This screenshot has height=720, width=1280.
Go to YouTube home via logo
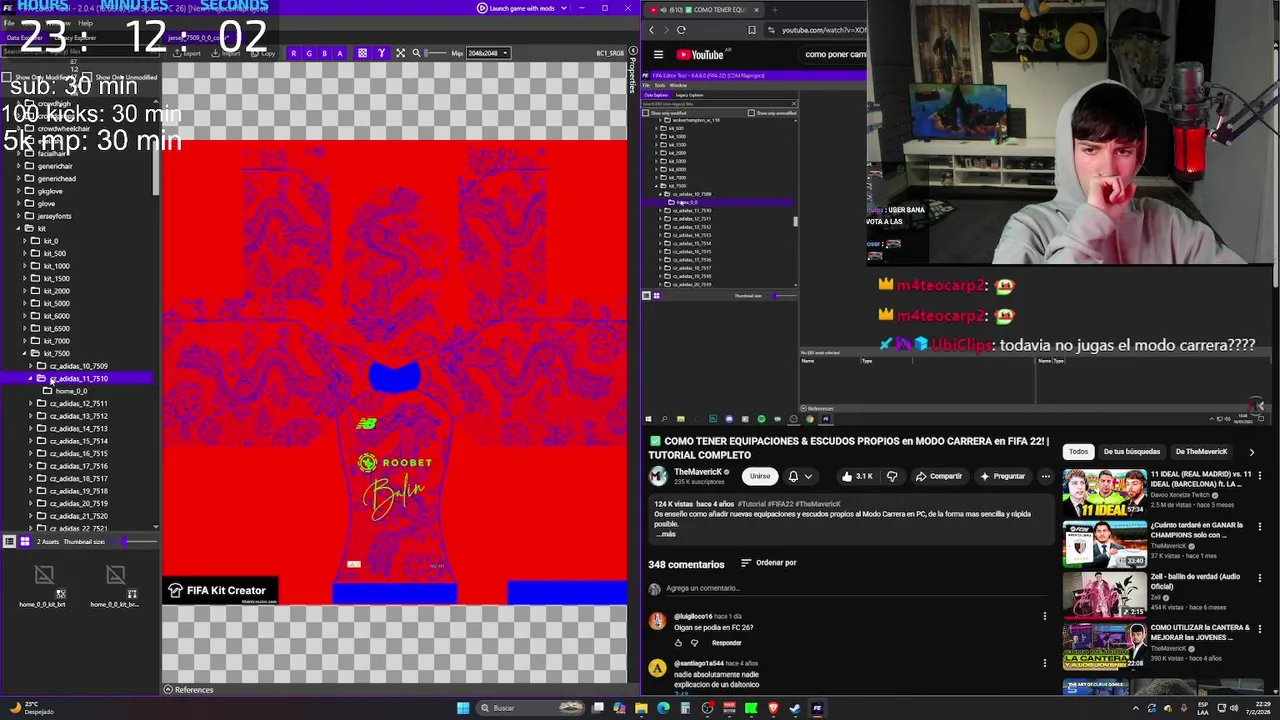click(699, 55)
